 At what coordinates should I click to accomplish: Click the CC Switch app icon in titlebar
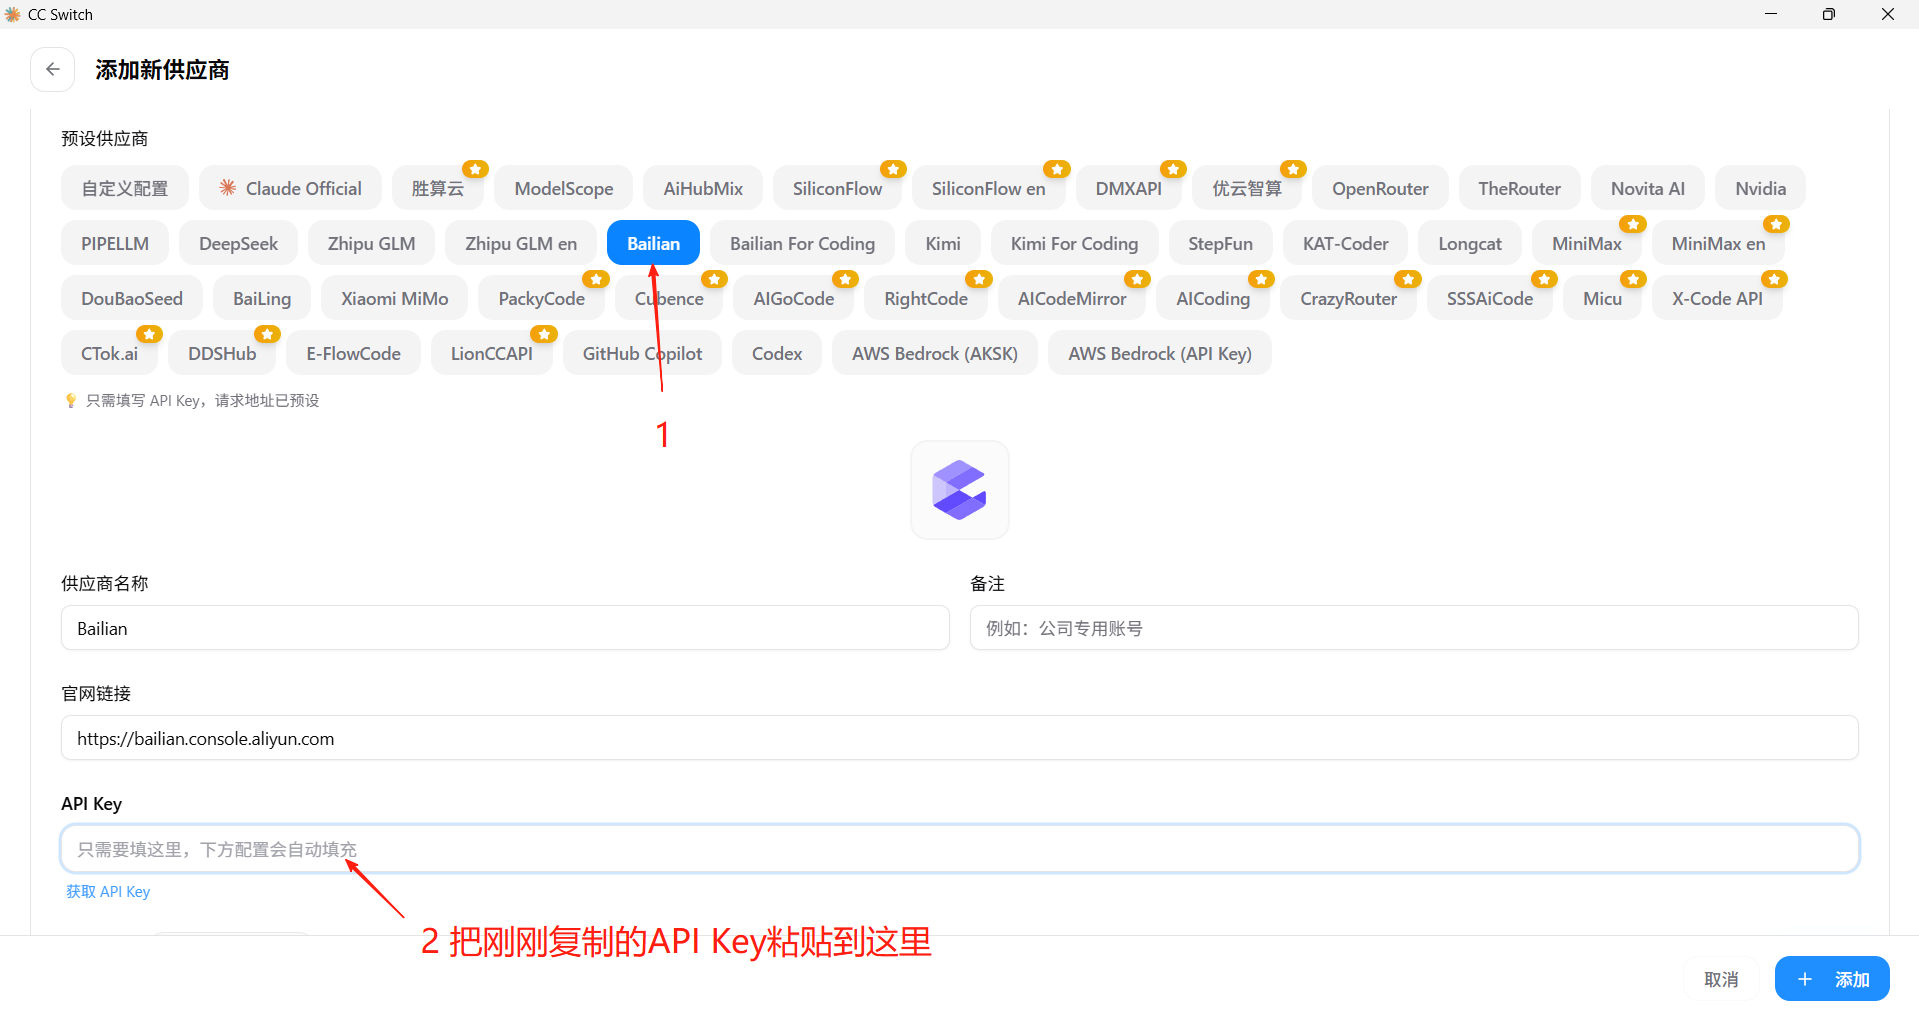(13, 14)
